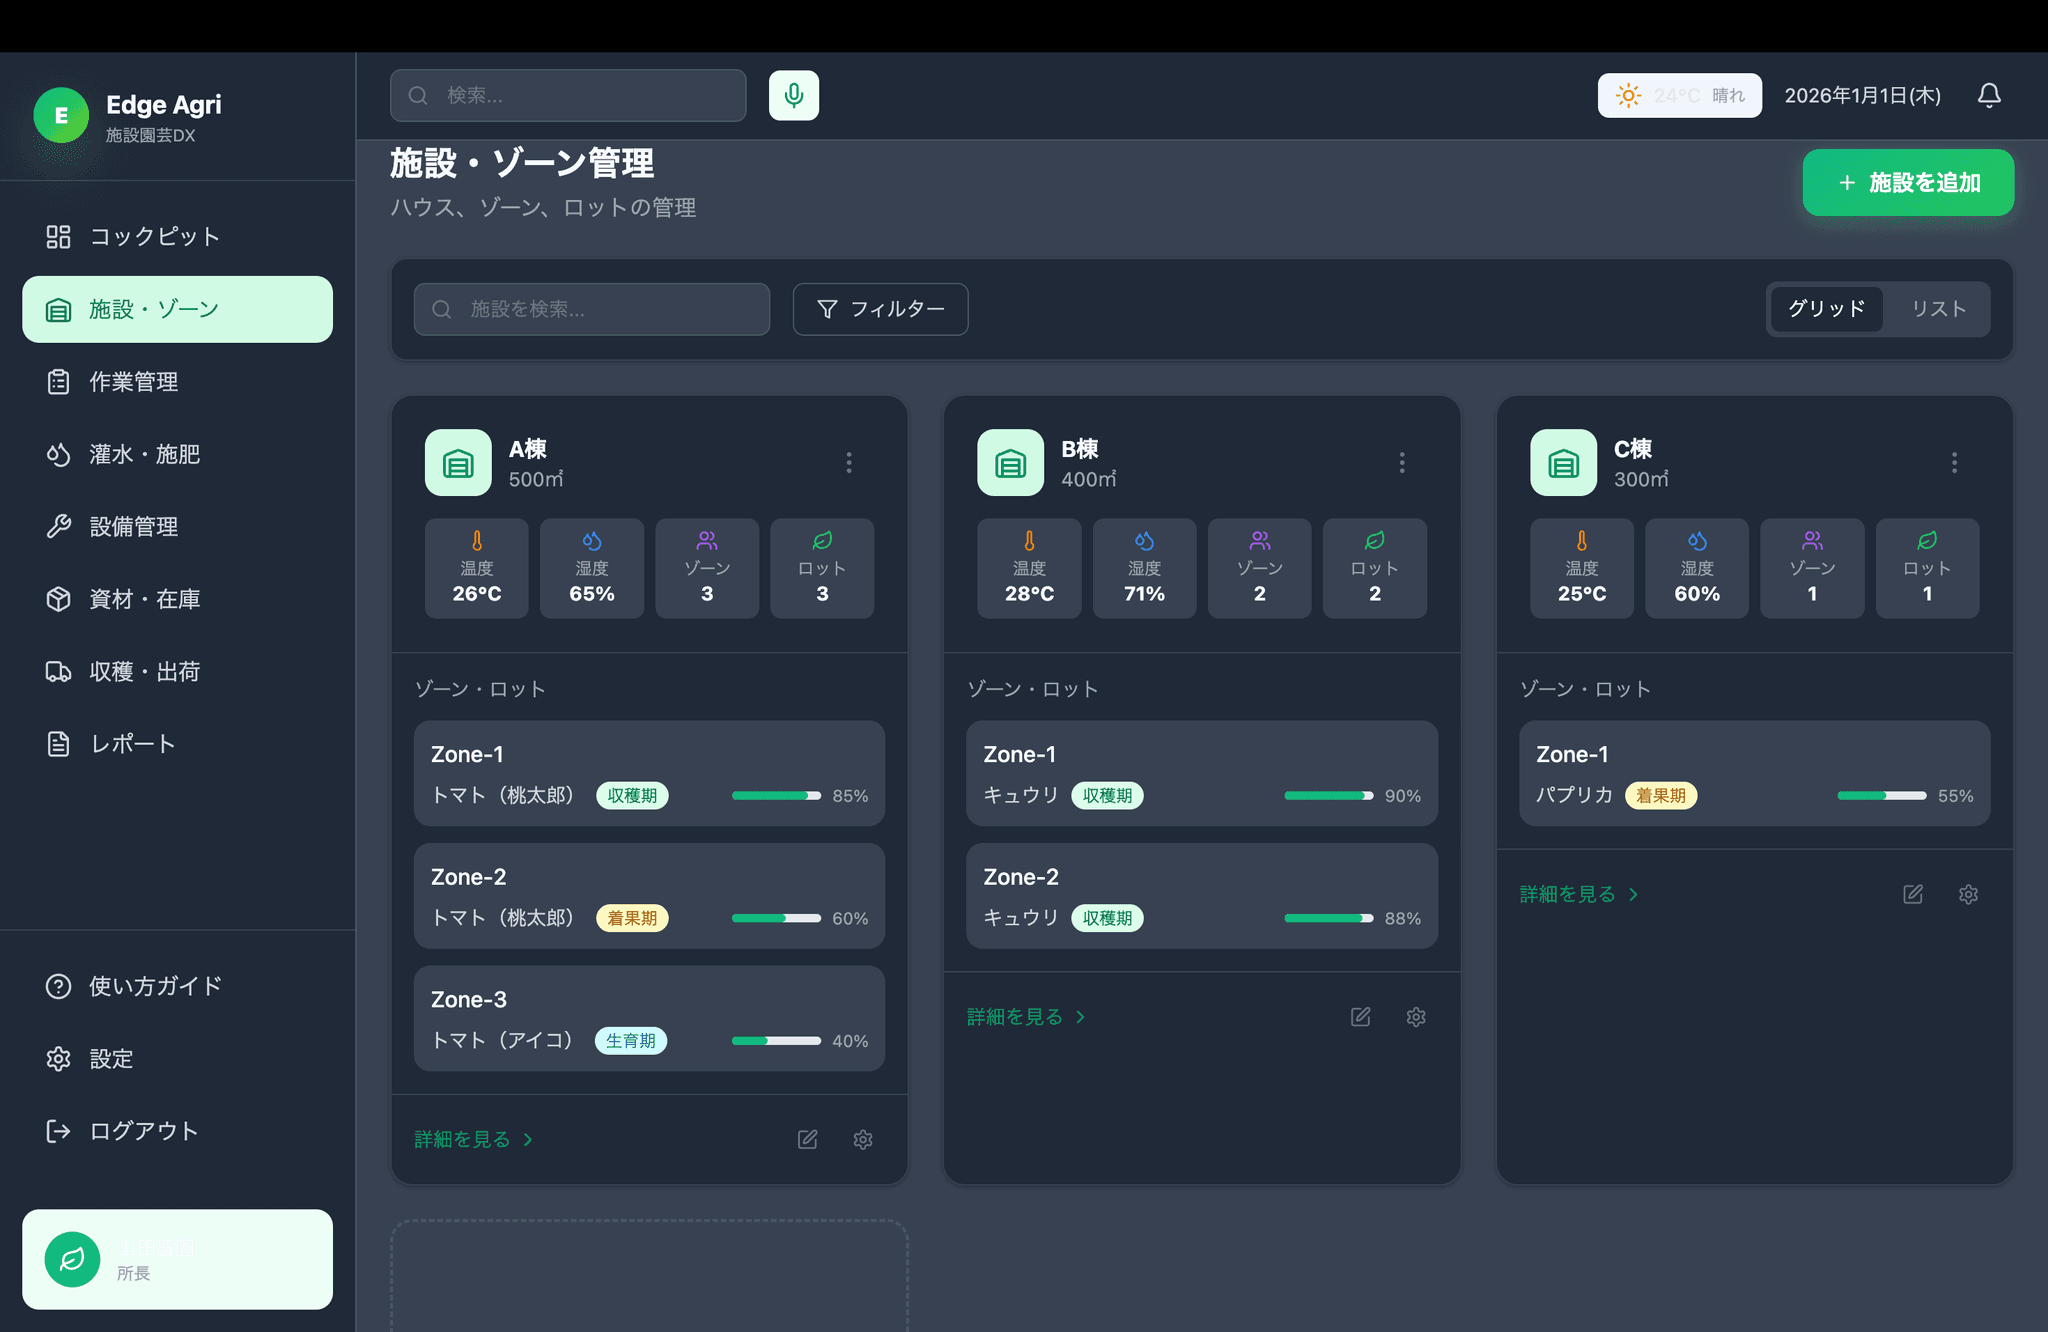Click the microphone voice search icon
The height and width of the screenshot is (1332, 2048).
[793, 95]
